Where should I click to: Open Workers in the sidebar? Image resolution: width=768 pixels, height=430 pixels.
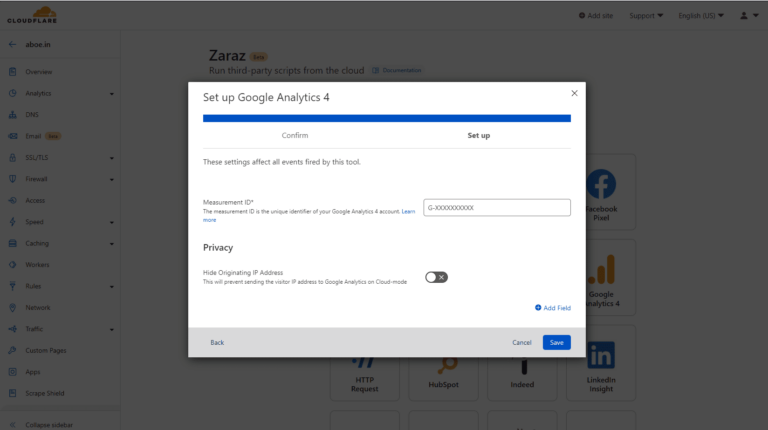pyautogui.click(x=37, y=264)
